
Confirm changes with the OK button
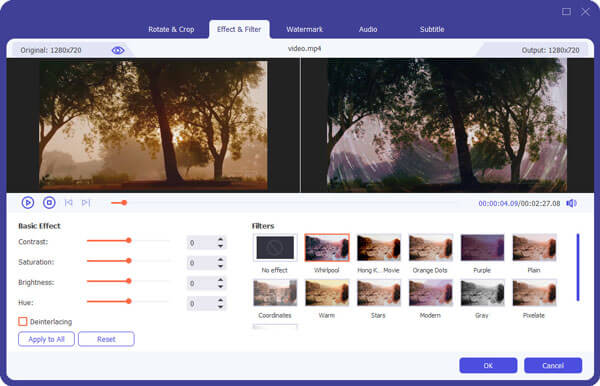click(488, 365)
